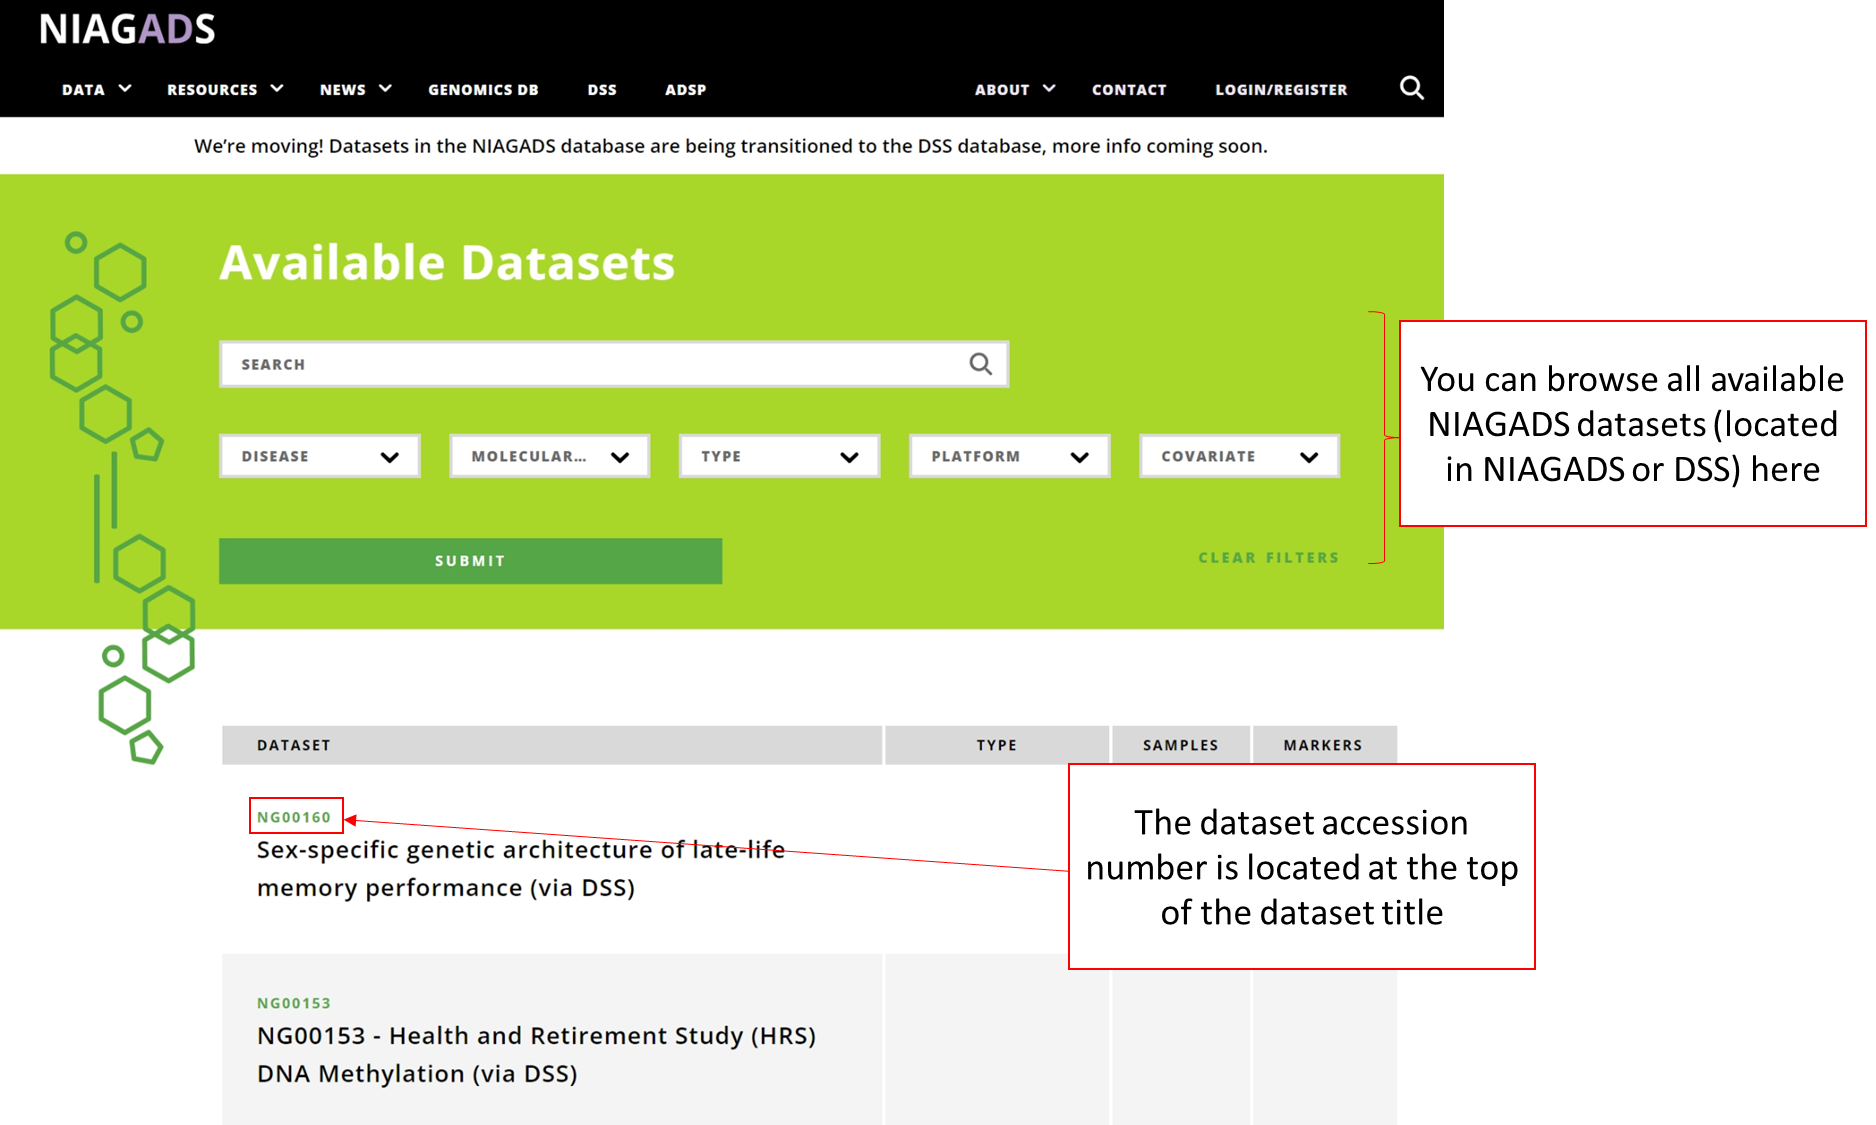The height and width of the screenshot is (1125, 1876).
Task: Open the ADSP navigation link
Action: point(686,89)
